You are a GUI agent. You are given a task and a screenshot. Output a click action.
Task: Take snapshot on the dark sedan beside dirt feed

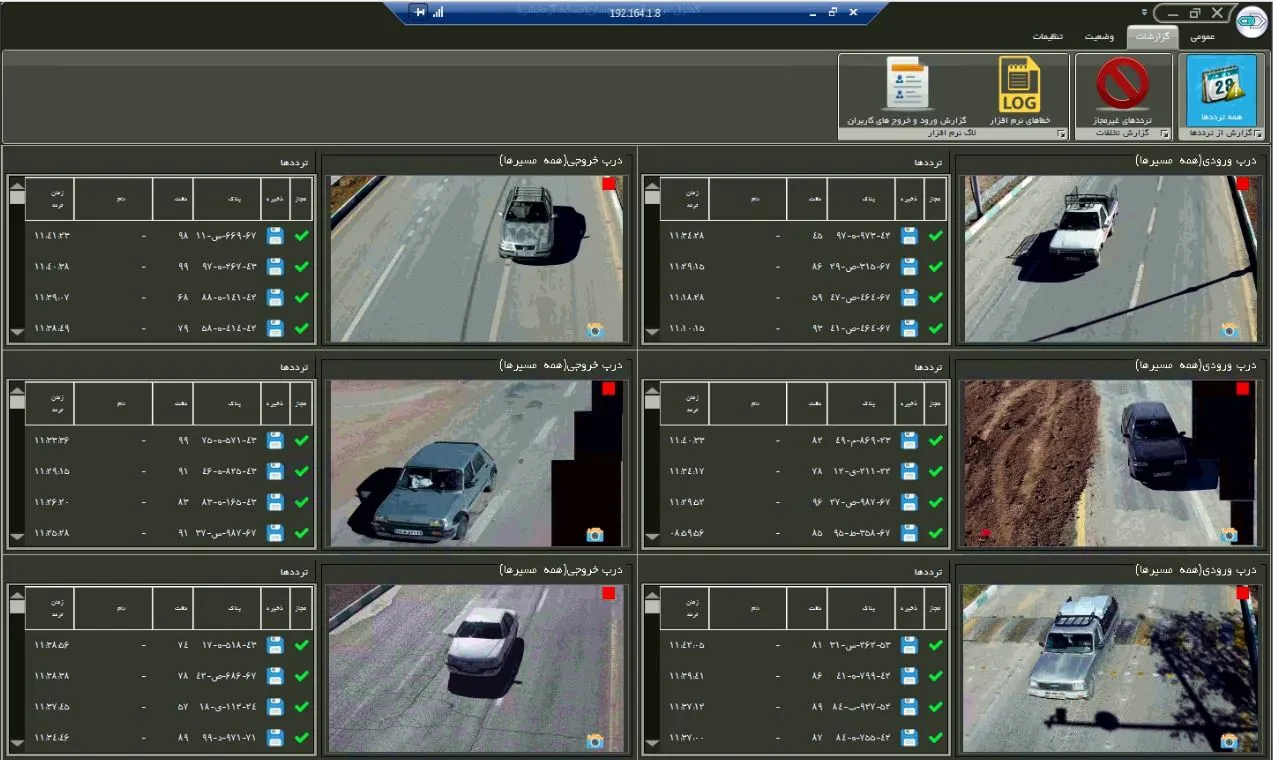[1229, 534]
